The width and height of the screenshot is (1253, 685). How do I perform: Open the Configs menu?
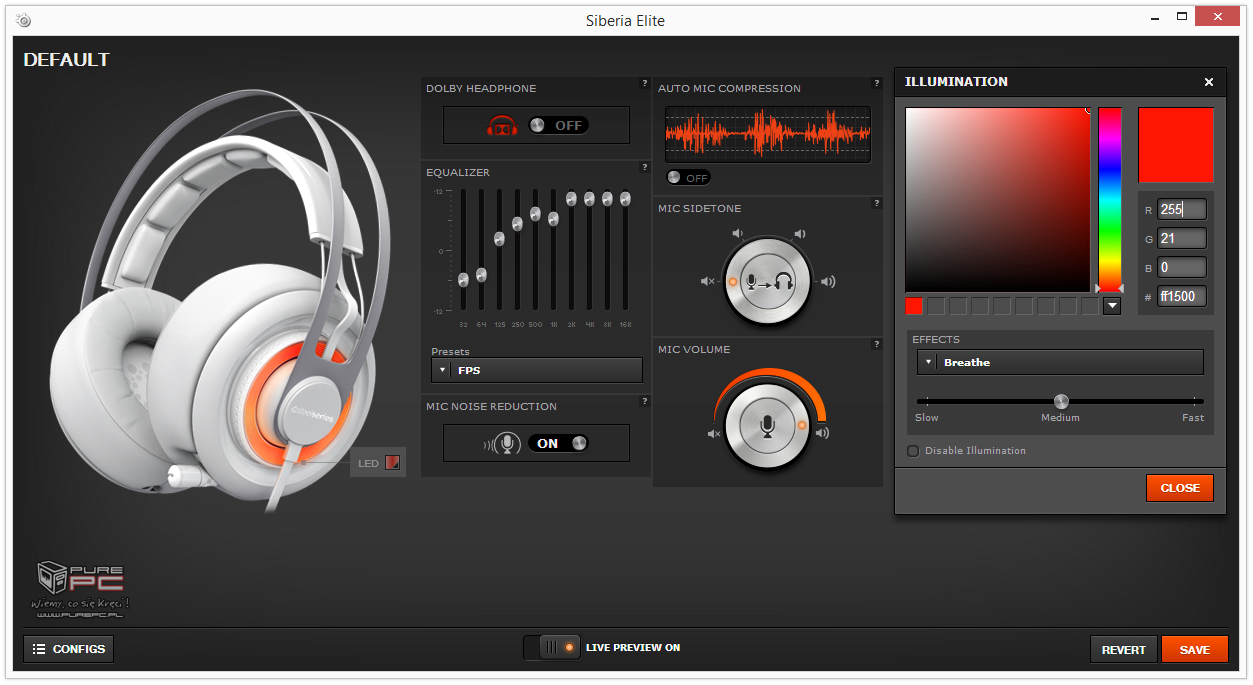point(68,649)
